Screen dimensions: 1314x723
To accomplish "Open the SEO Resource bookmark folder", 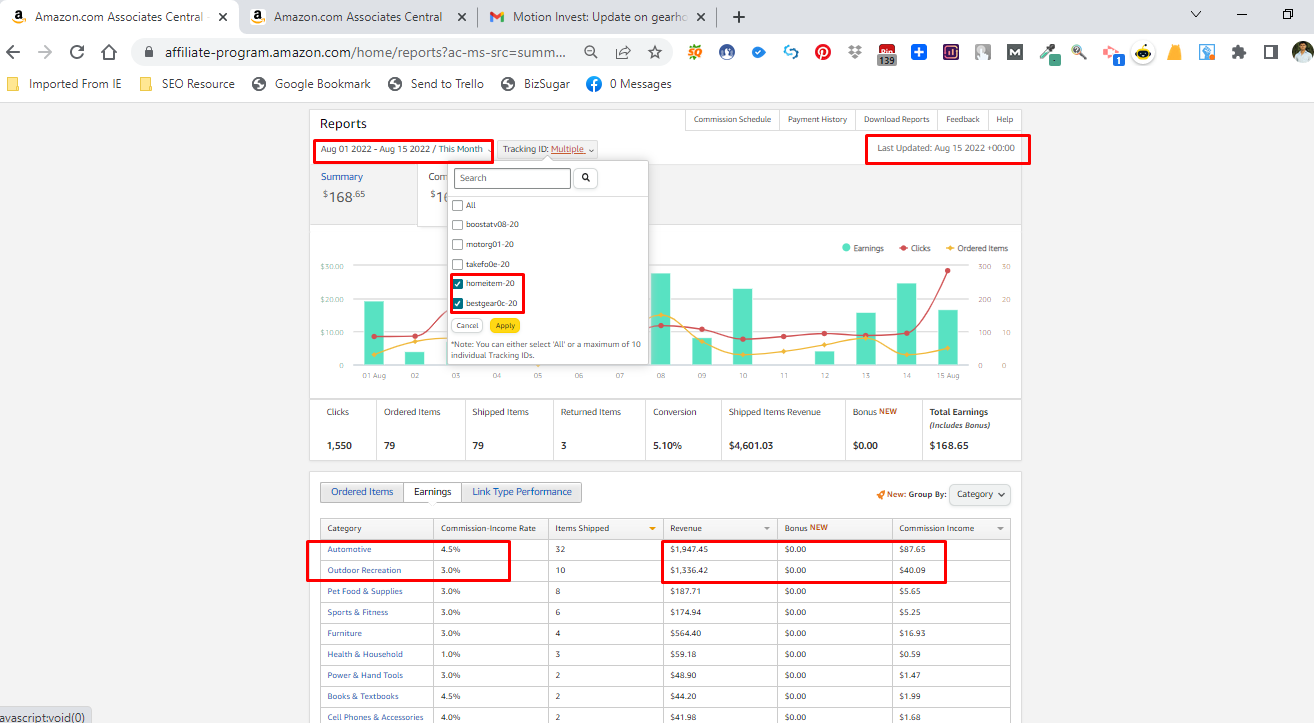I will point(187,84).
